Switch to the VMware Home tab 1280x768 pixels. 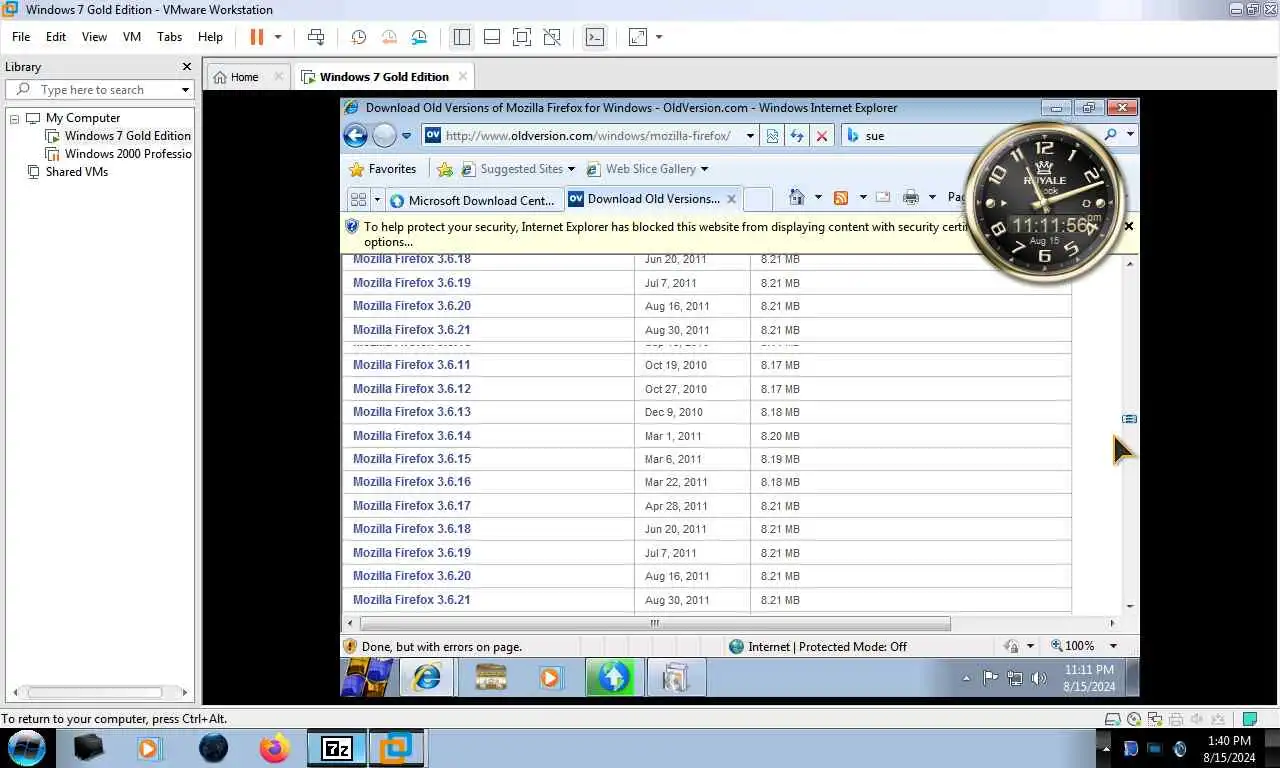coord(245,77)
